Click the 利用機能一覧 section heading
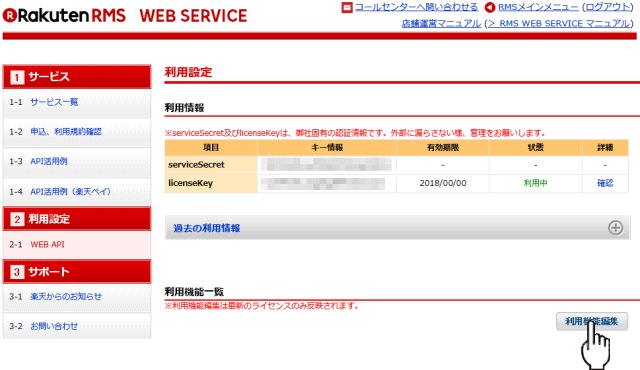Screen dimensions: 640x370 [194, 292]
